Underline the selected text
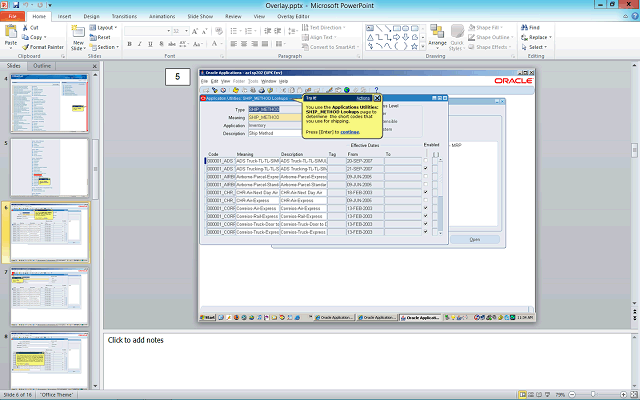 150,44
